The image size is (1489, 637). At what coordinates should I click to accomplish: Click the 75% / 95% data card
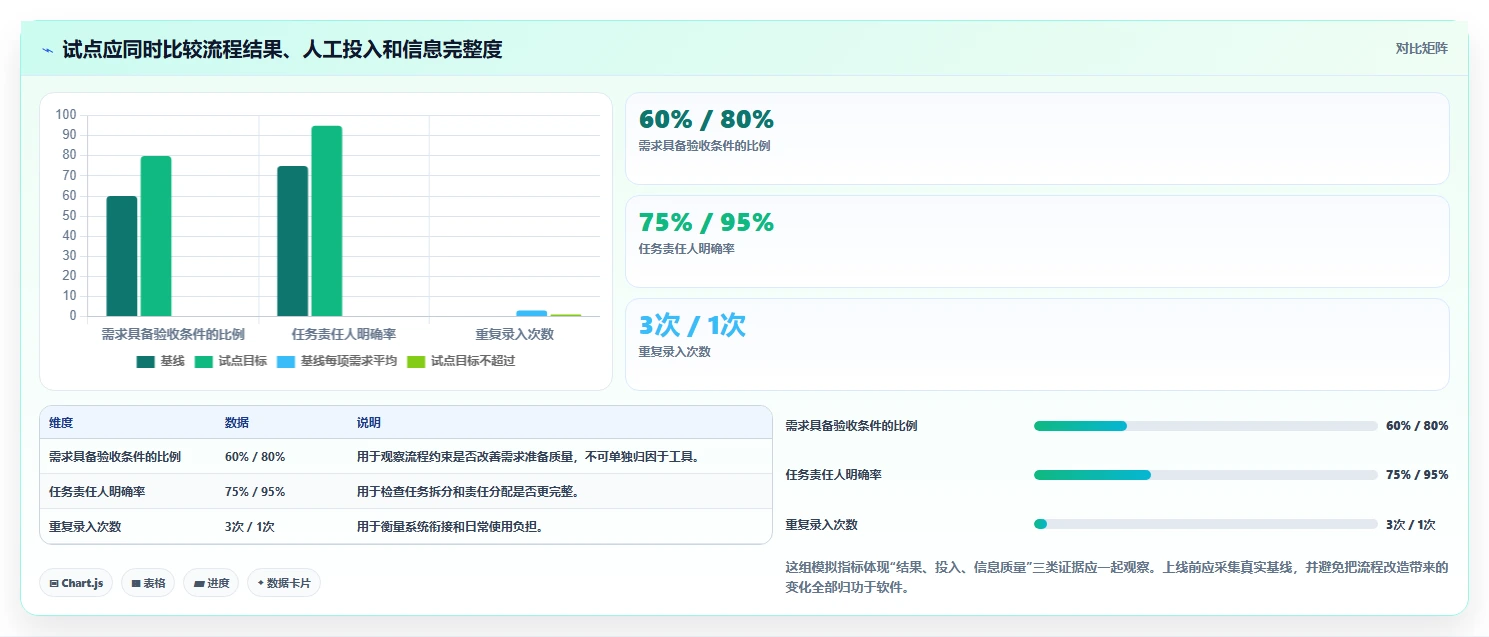point(1037,242)
